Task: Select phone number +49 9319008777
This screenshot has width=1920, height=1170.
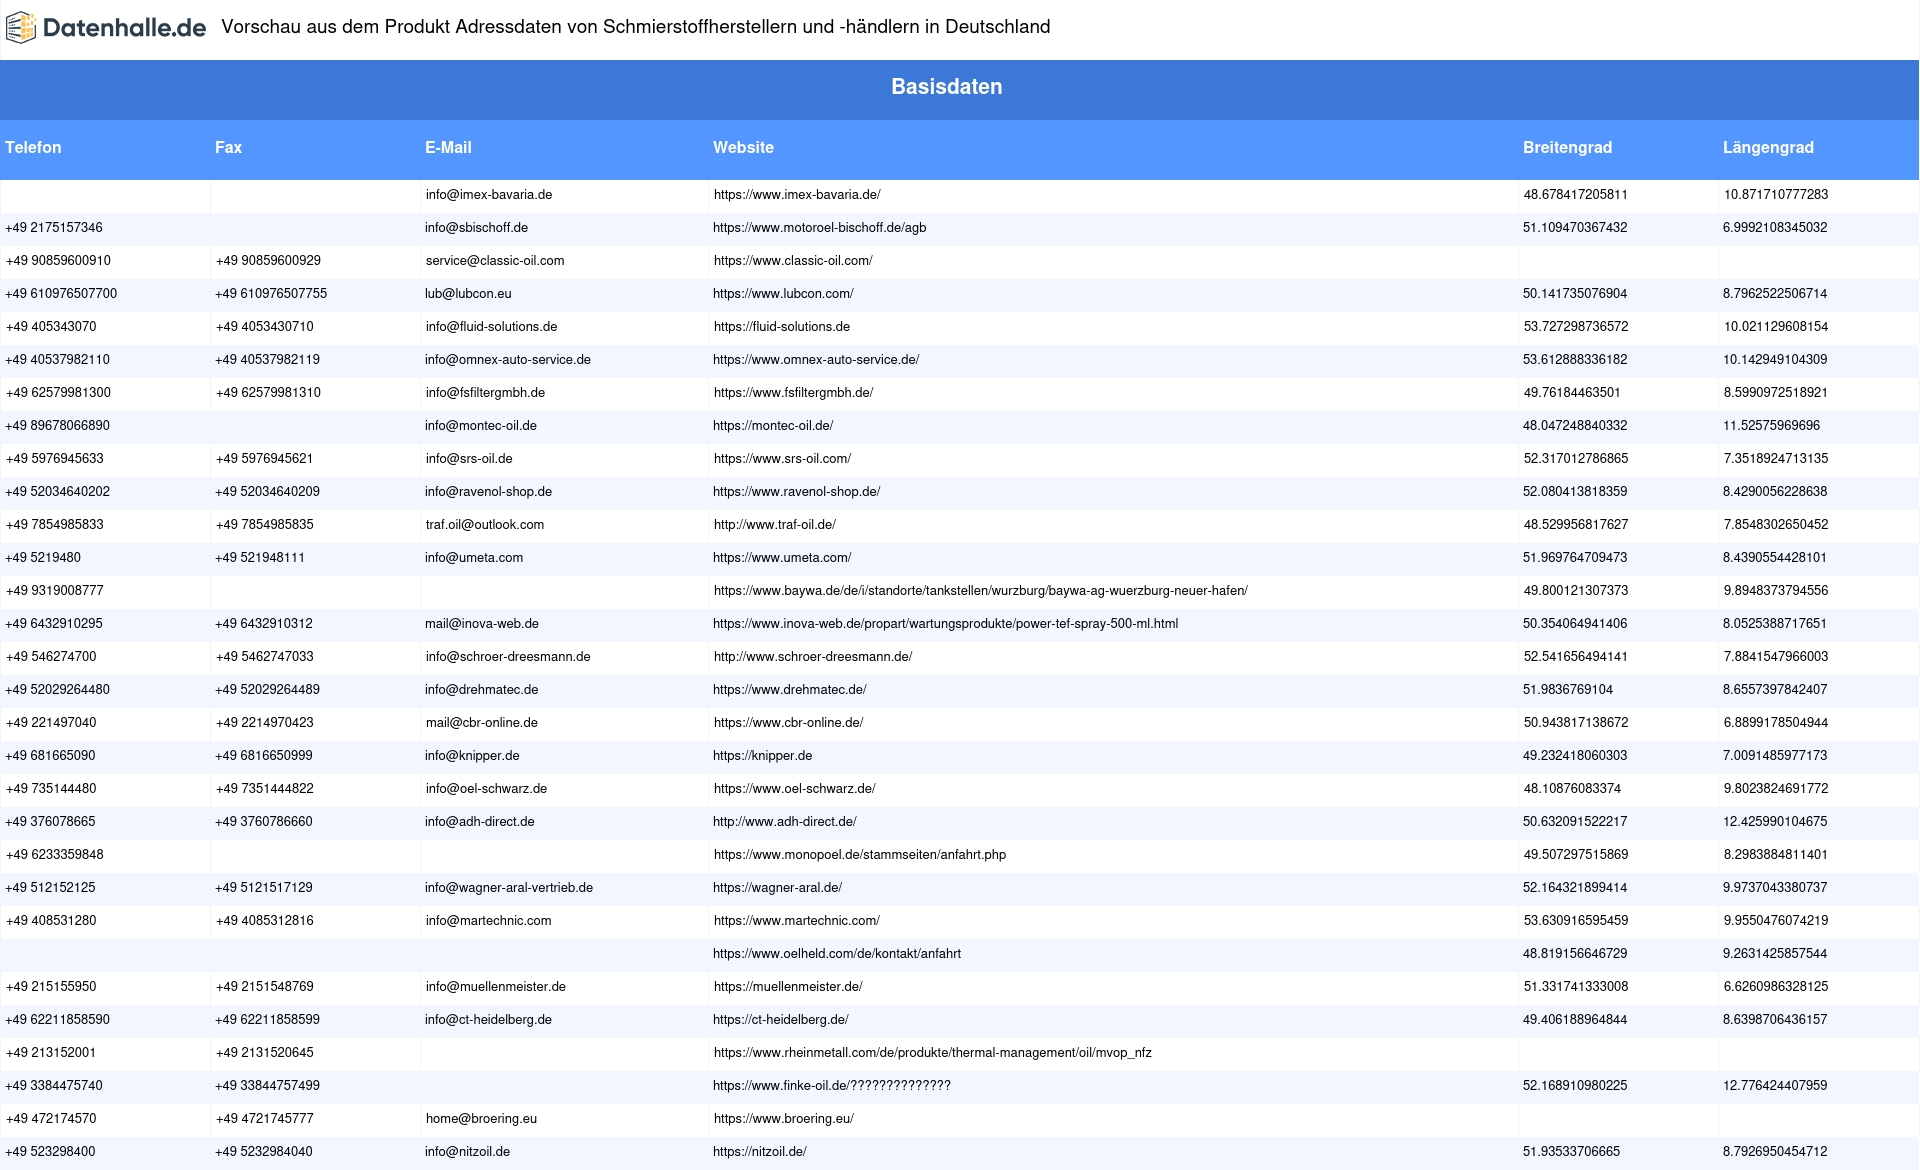Action: pyautogui.click(x=54, y=591)
